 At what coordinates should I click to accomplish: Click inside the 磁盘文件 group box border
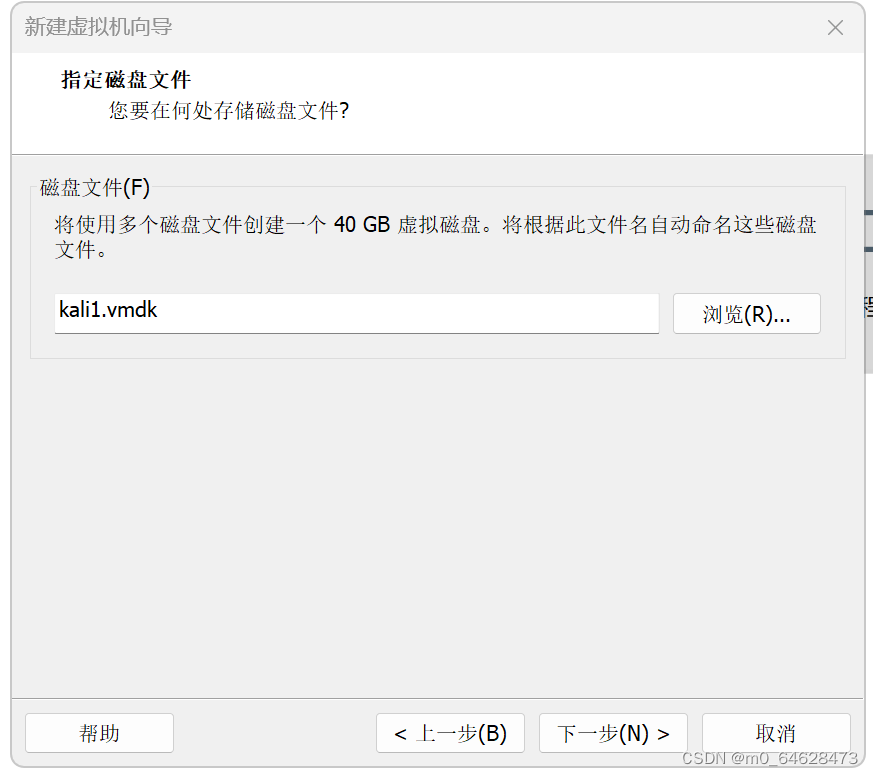[437, 273]
